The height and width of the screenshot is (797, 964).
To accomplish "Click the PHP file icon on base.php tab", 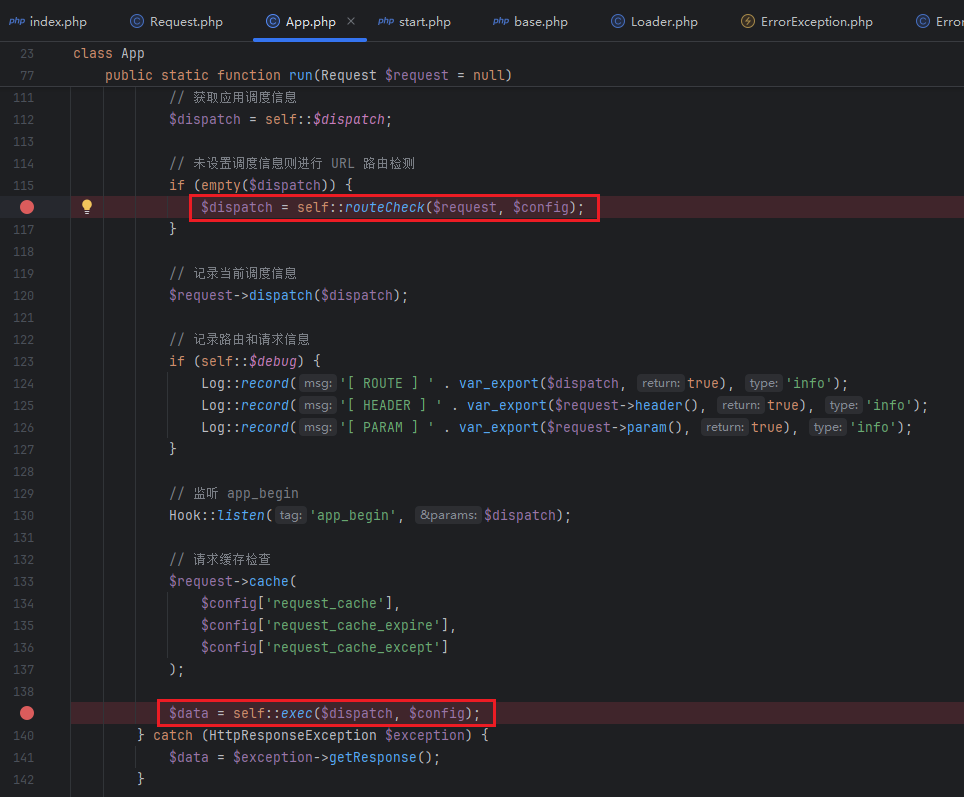I will pyautogui.click(x=501, y=21).
